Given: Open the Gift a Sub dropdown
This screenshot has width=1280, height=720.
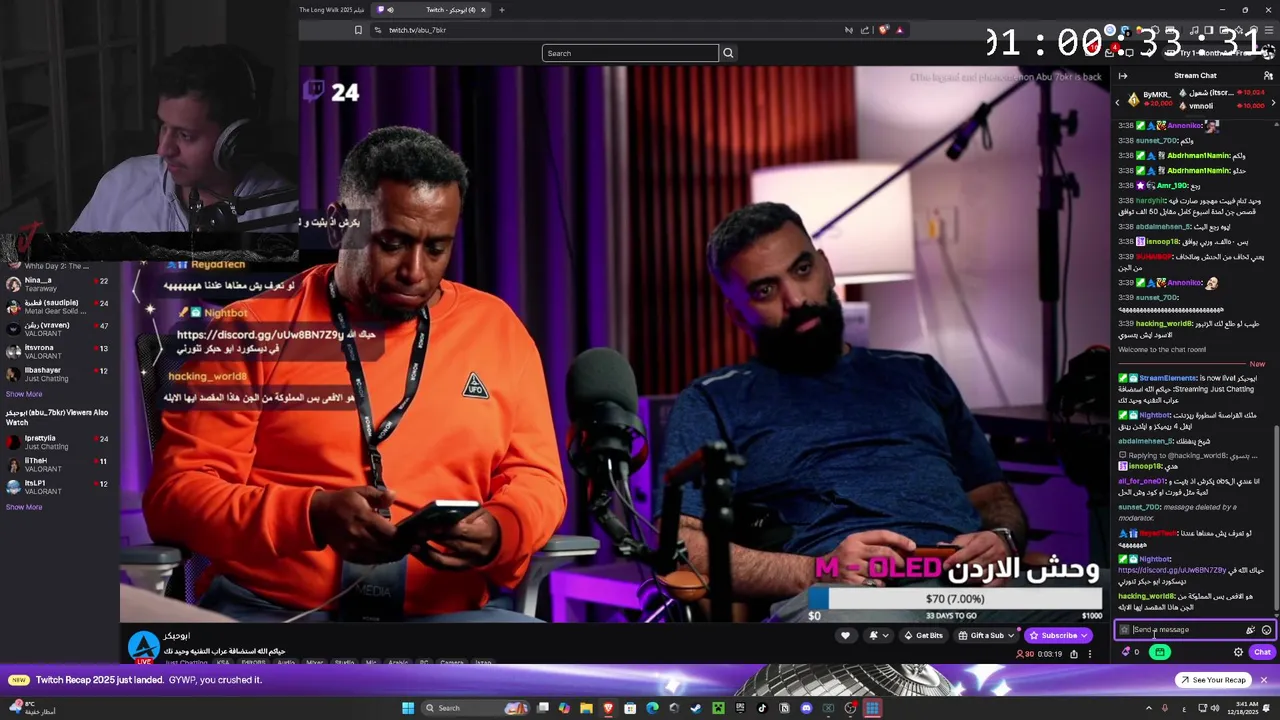Looking at the screenshot, I should [x=986, y=635].
